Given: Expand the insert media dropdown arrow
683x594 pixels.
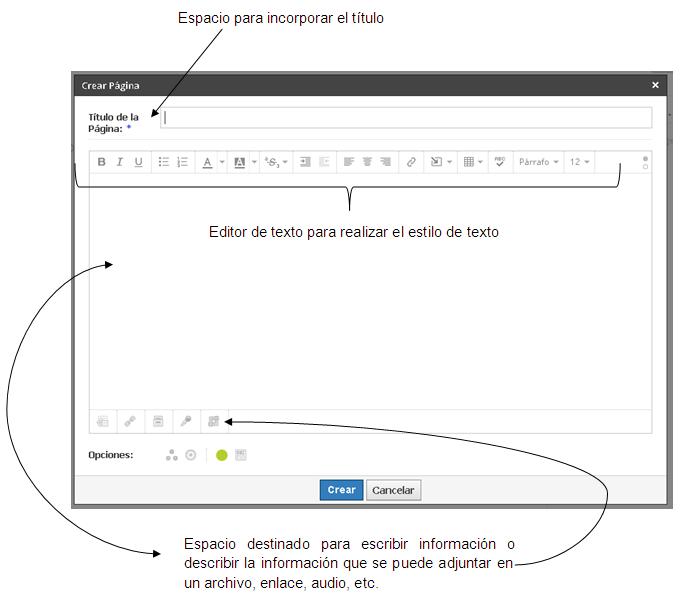Looking at the screenshot, I should tap(450, 162).
